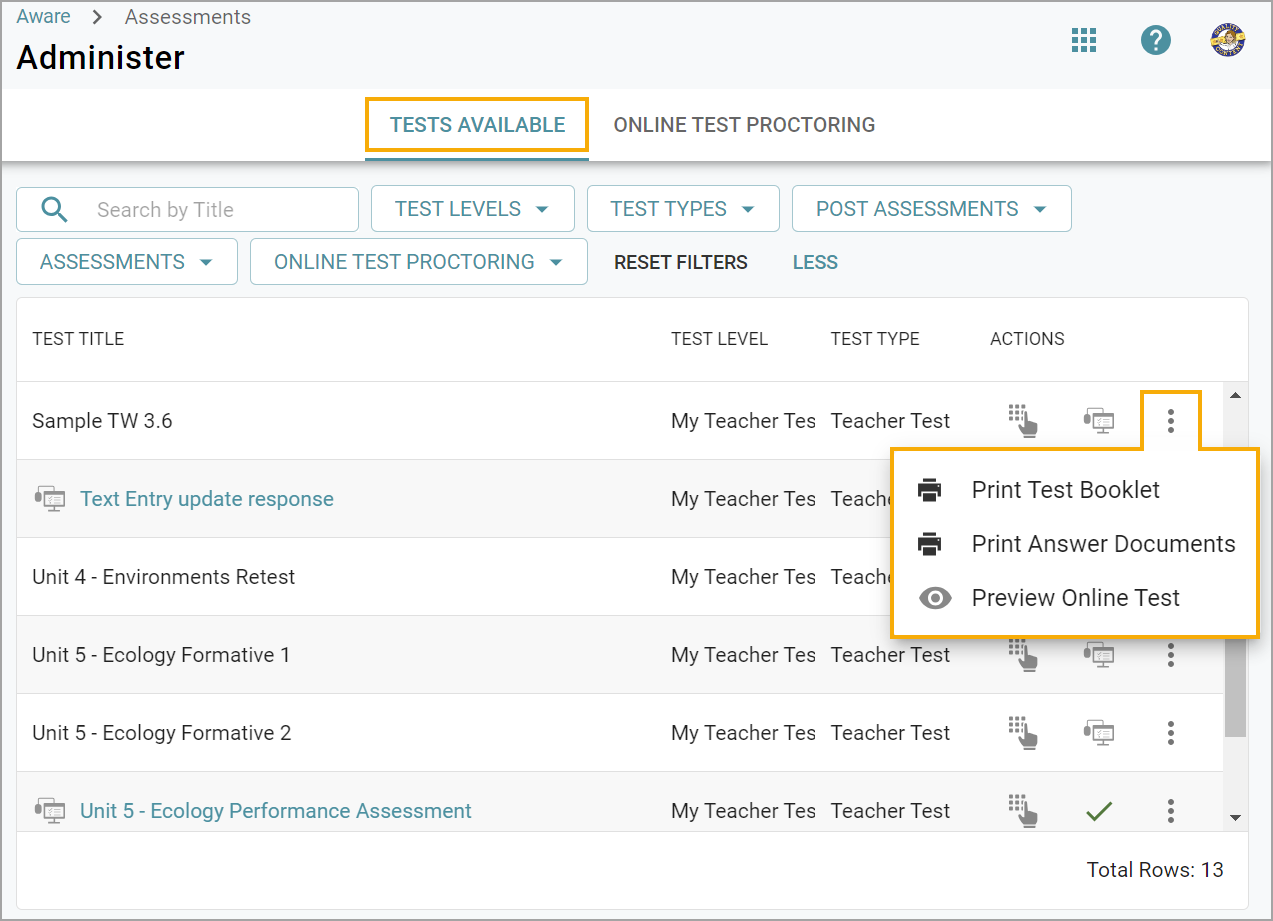Click keypad entry icon for Ecology Formative 2
Screen dimensions: 1273x921
coord(1022,733)
